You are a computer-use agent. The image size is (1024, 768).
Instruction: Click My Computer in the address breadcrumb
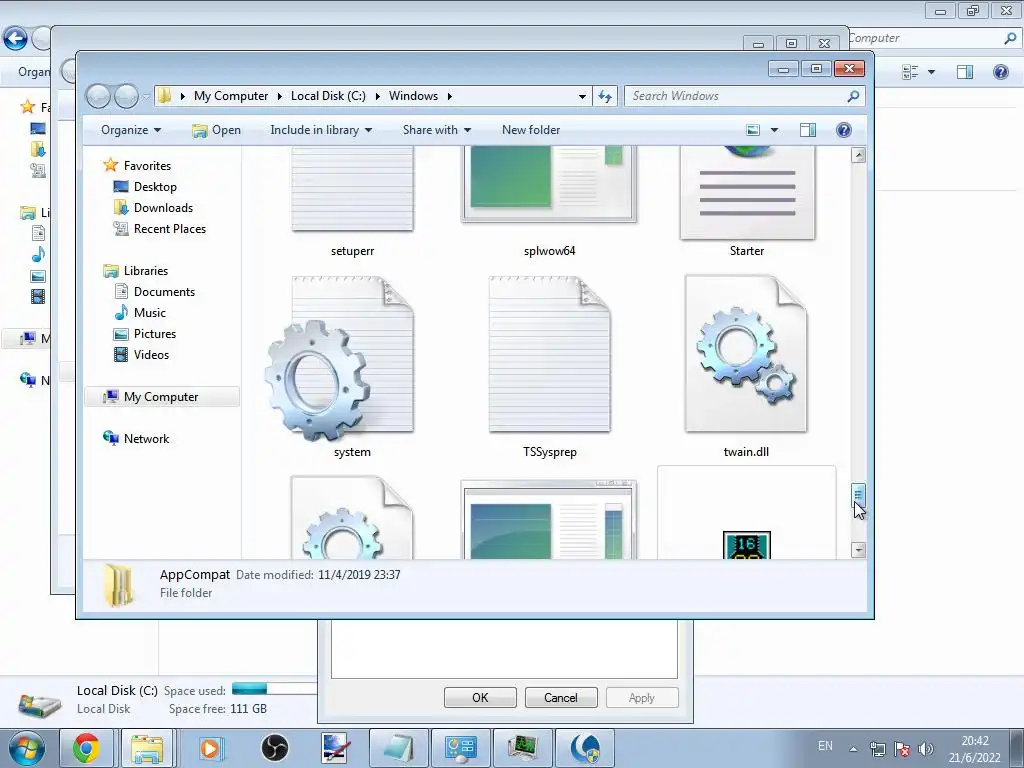[x=231, y=96]
